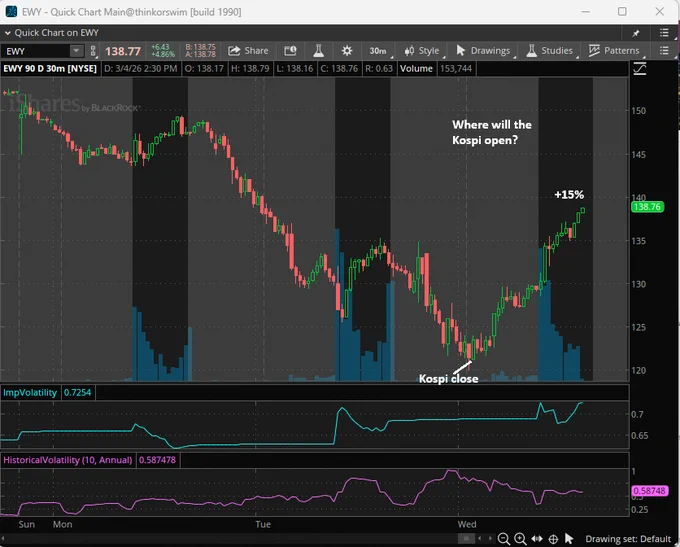The height and width of the screenshot is (547, 680).
Task: Open the 30m timeframe dropdown
Action: tap(379, 51)
